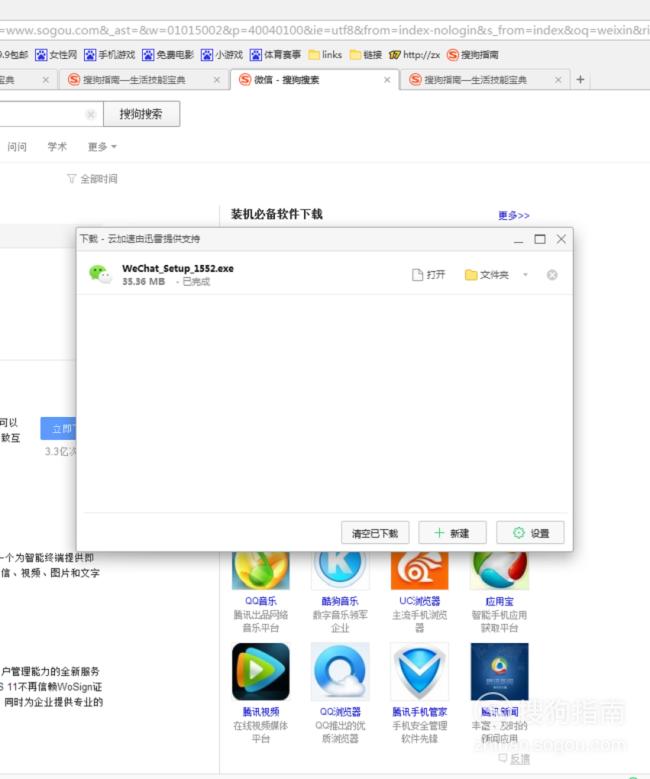650x779 pixels.
Task: Open the 应用宝 text link
Action: tap(499, 601)
